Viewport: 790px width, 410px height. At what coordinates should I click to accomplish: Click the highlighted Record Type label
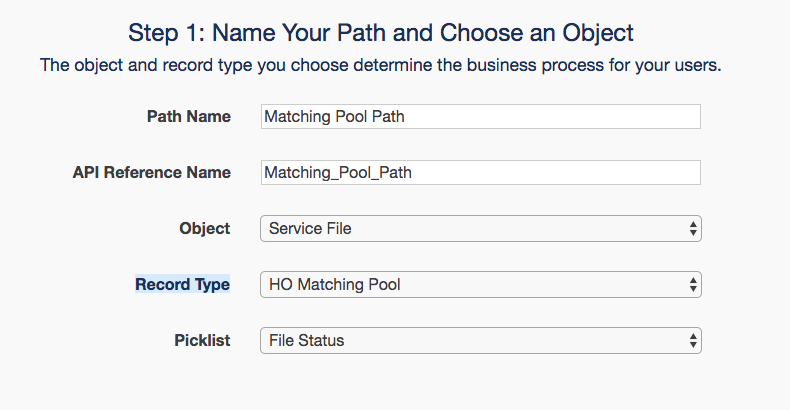[183, 285]
